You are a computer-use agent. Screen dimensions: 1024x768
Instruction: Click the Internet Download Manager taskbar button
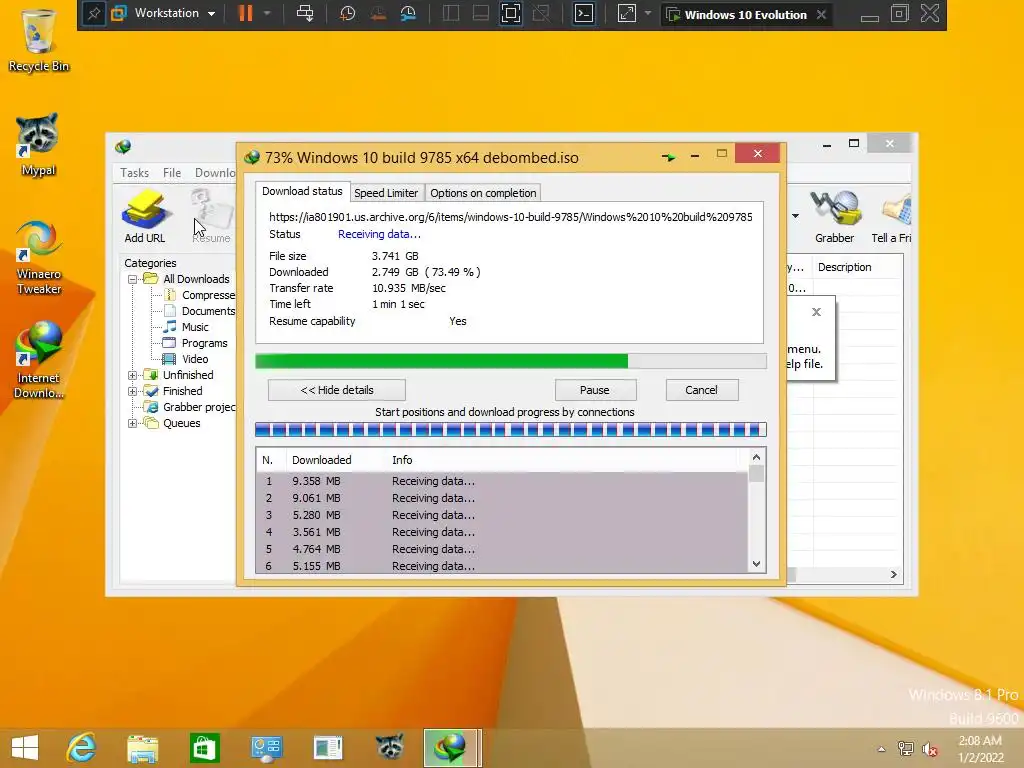pos(452,748)
